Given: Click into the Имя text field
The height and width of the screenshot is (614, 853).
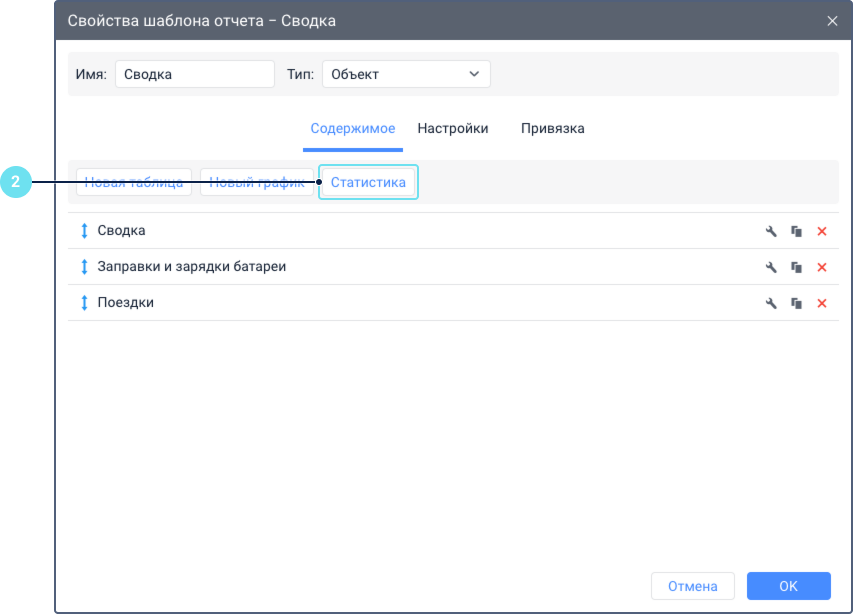Looking at the screenshot, I should tap(195, 74).
